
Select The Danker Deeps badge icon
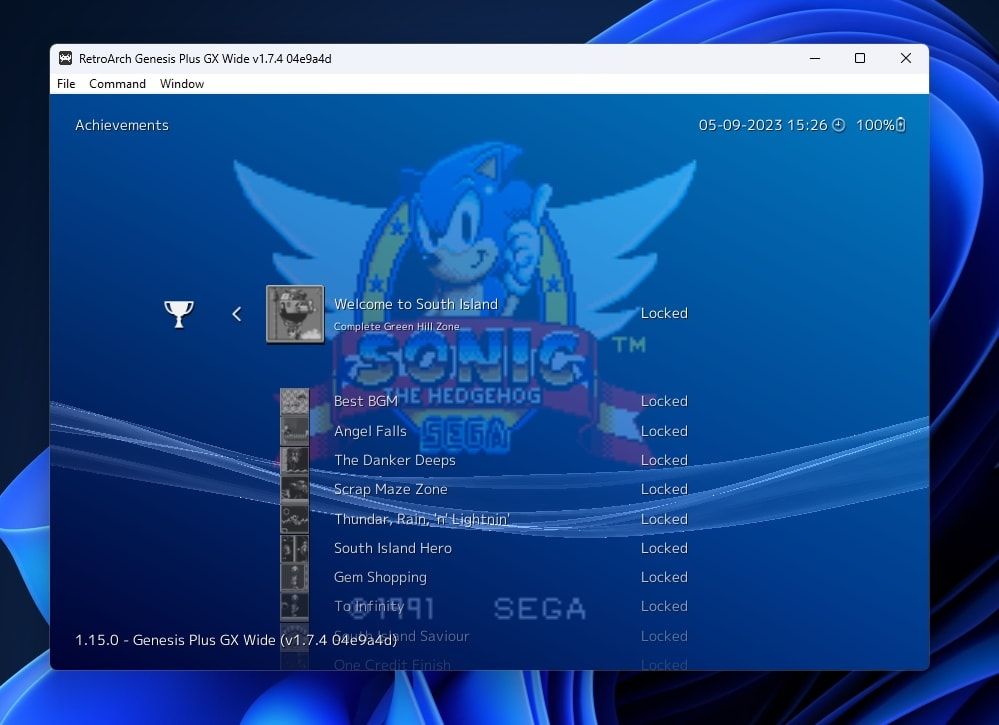(295, 460)
